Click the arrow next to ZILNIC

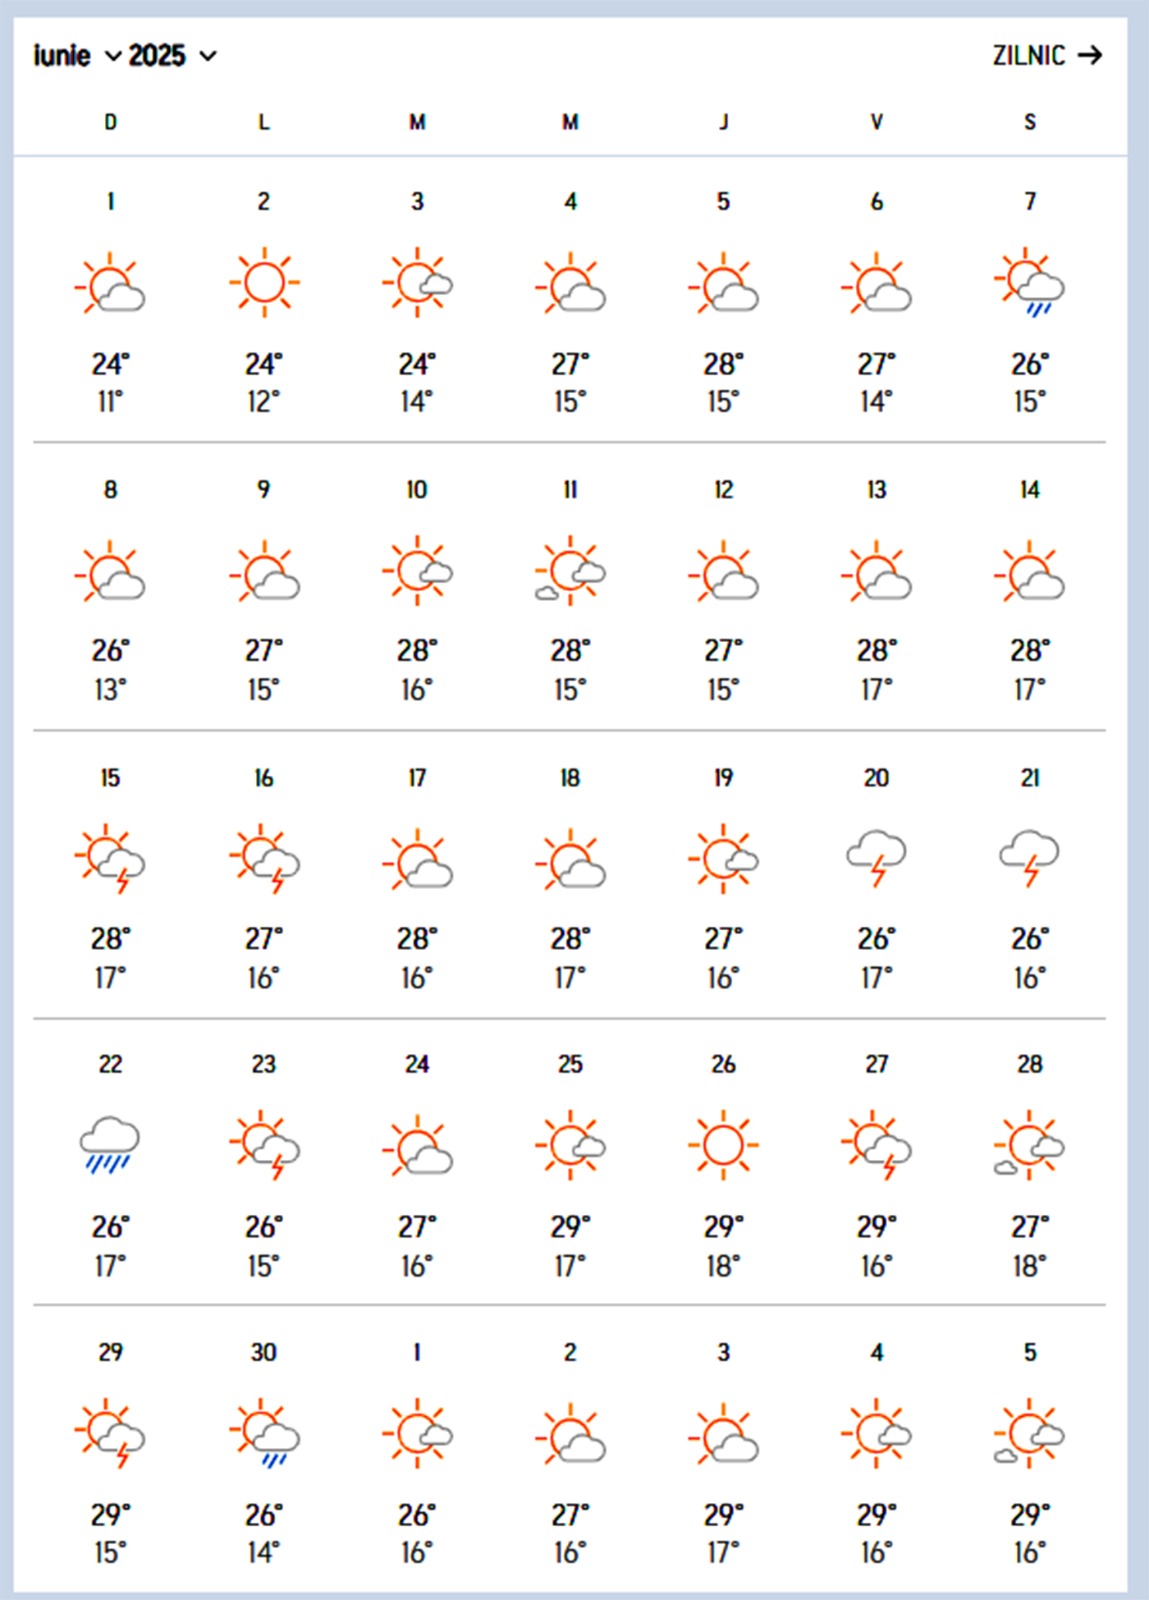pyautogui.click(x=1090, y=56)
